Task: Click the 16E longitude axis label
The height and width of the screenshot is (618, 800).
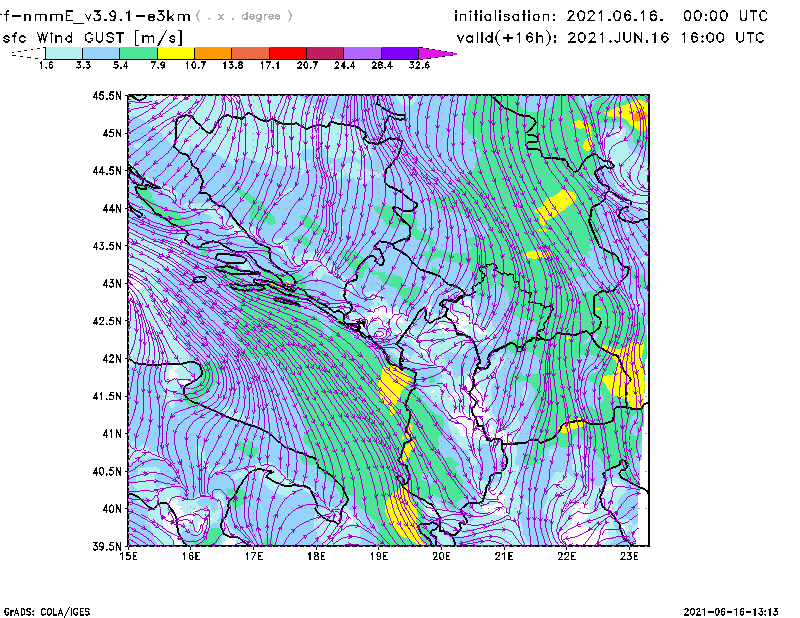Action: [191, 556]
